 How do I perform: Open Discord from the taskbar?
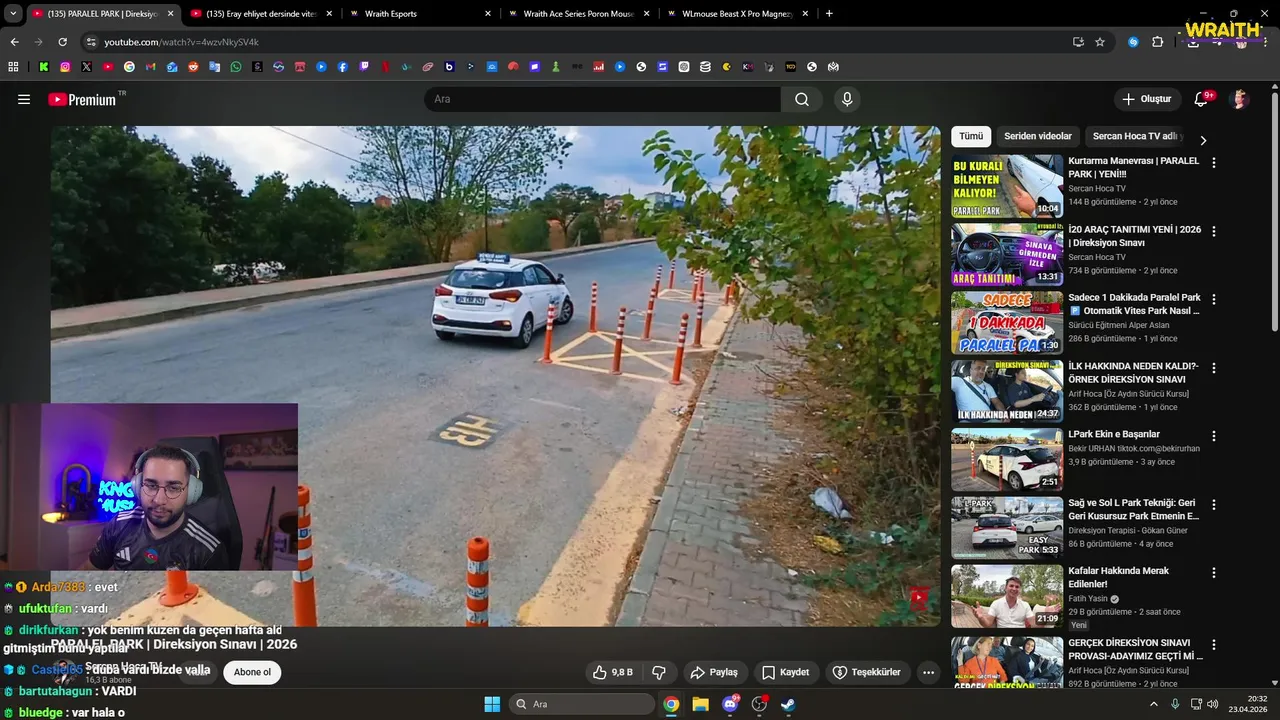[730, 704]
